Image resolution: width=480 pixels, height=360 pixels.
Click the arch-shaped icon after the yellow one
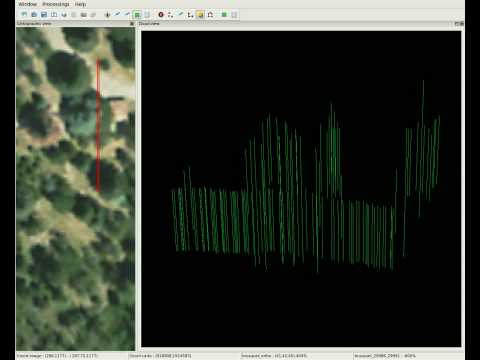click(x=210, y=15)
